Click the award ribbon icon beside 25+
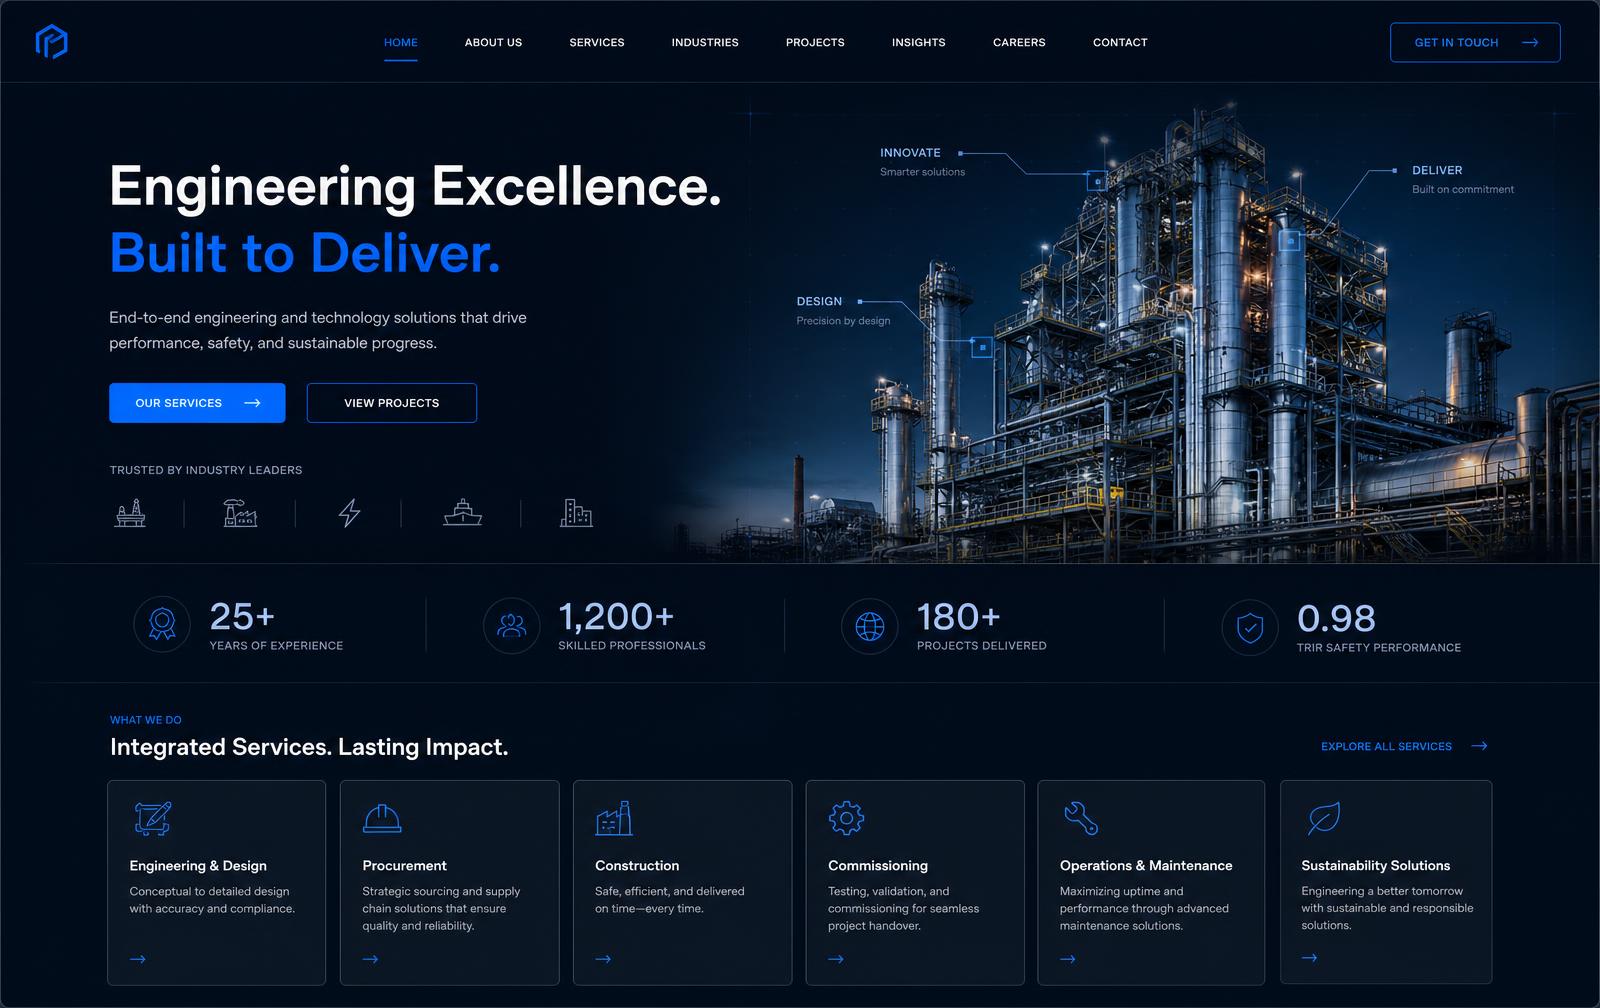 (162, 624)
